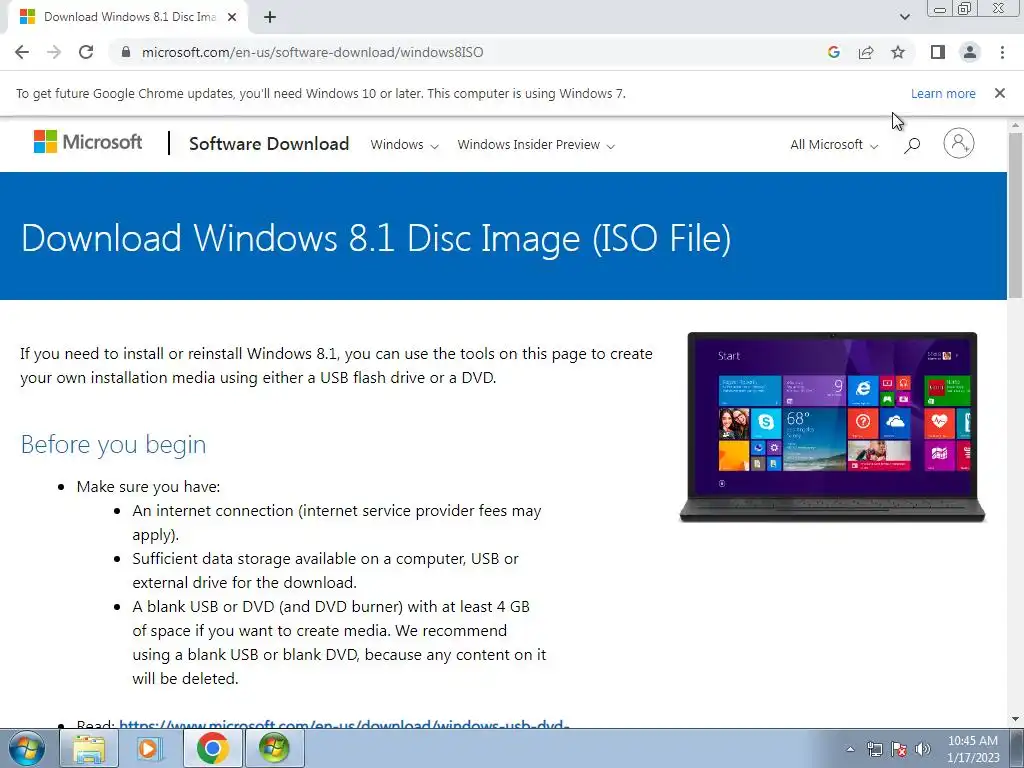Switch to Chrome in the taskbar
1024x768 pixels.
click(212, 748)
